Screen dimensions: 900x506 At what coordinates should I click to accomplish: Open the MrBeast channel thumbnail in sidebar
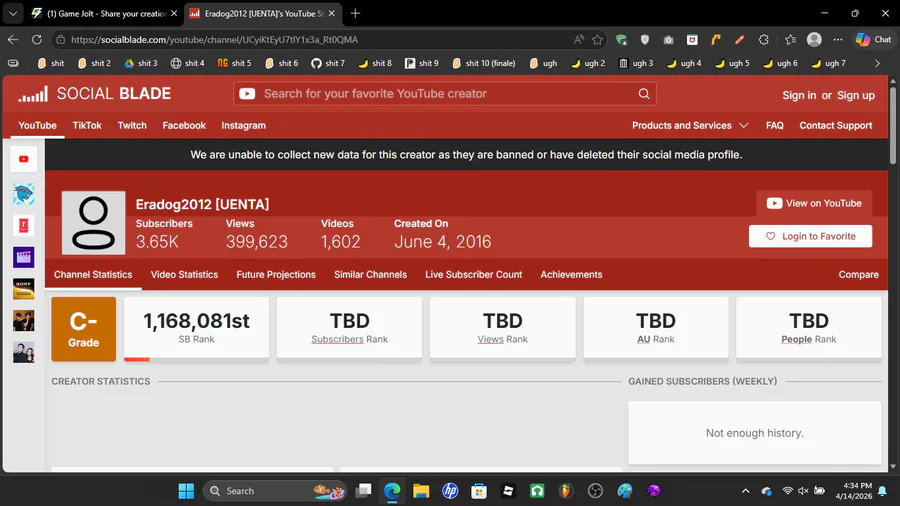pos(24,194)
